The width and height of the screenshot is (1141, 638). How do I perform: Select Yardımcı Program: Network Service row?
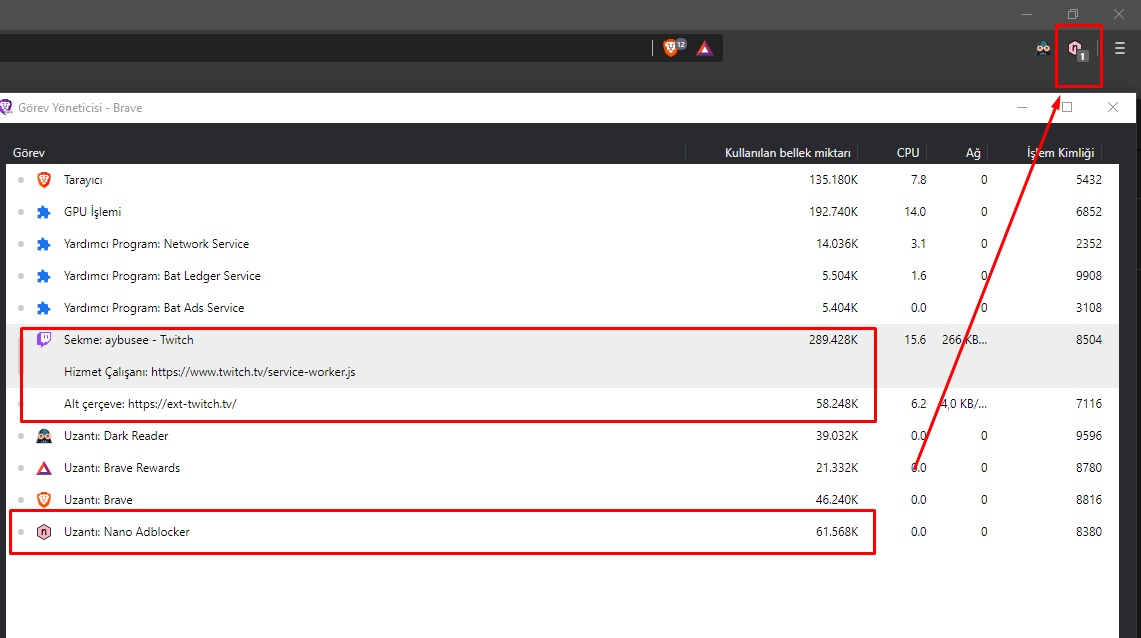click(562, 244)
